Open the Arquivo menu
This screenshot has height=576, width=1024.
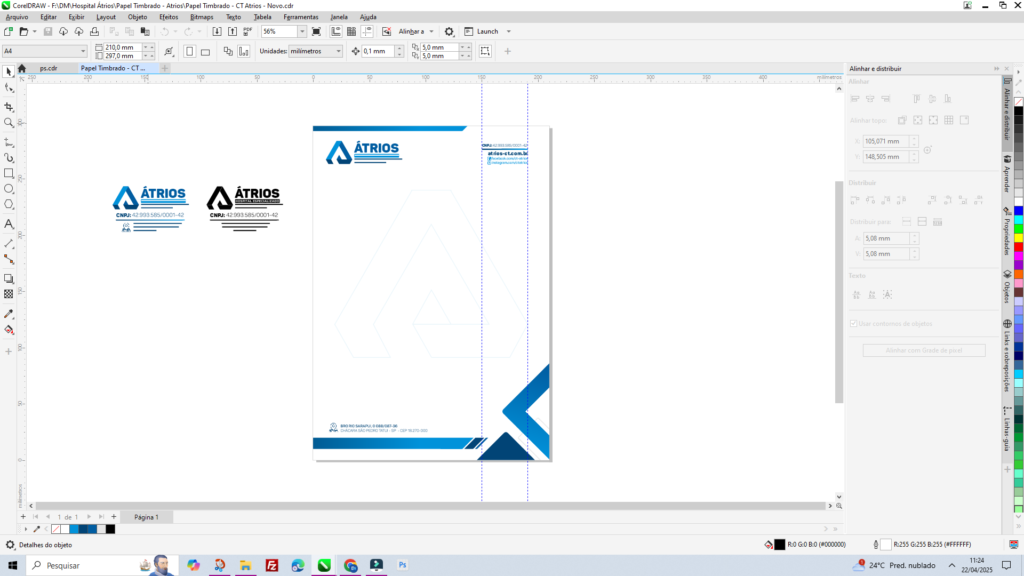click(x=17, y=17)
